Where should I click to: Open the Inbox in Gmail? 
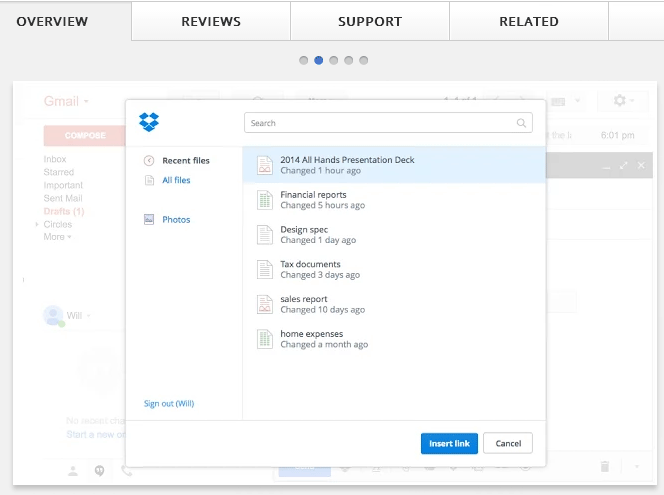[55, 159]
